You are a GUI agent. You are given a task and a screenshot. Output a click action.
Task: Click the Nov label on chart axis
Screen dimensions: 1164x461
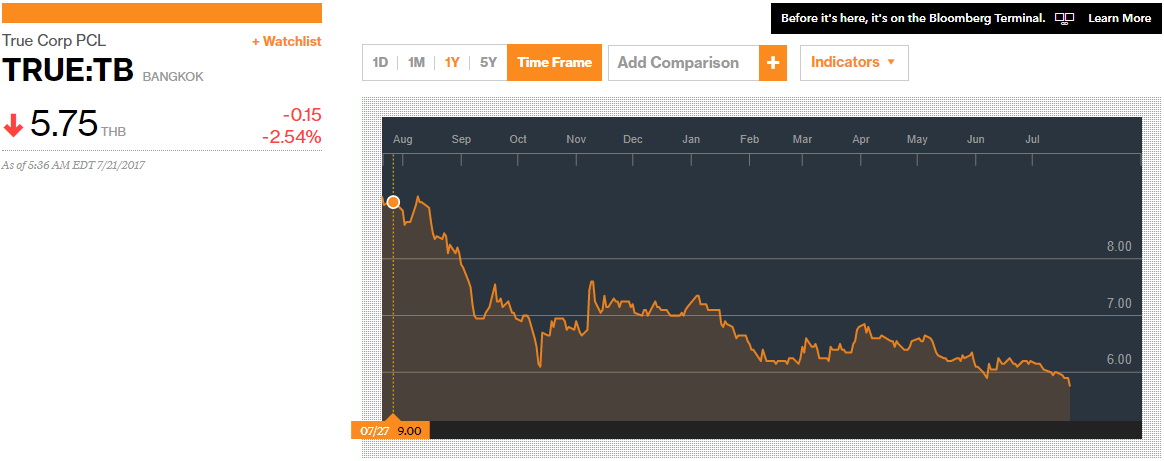[576, 139]
